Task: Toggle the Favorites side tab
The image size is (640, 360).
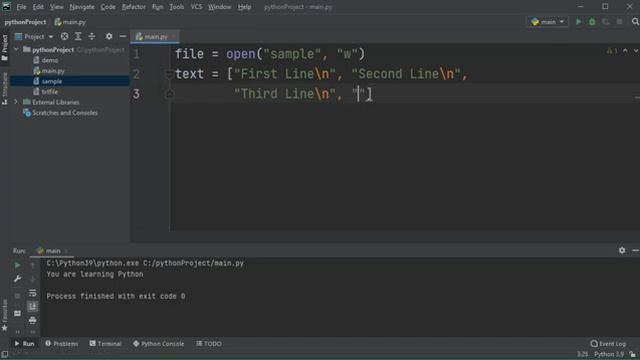Action: tap(4, 315)
